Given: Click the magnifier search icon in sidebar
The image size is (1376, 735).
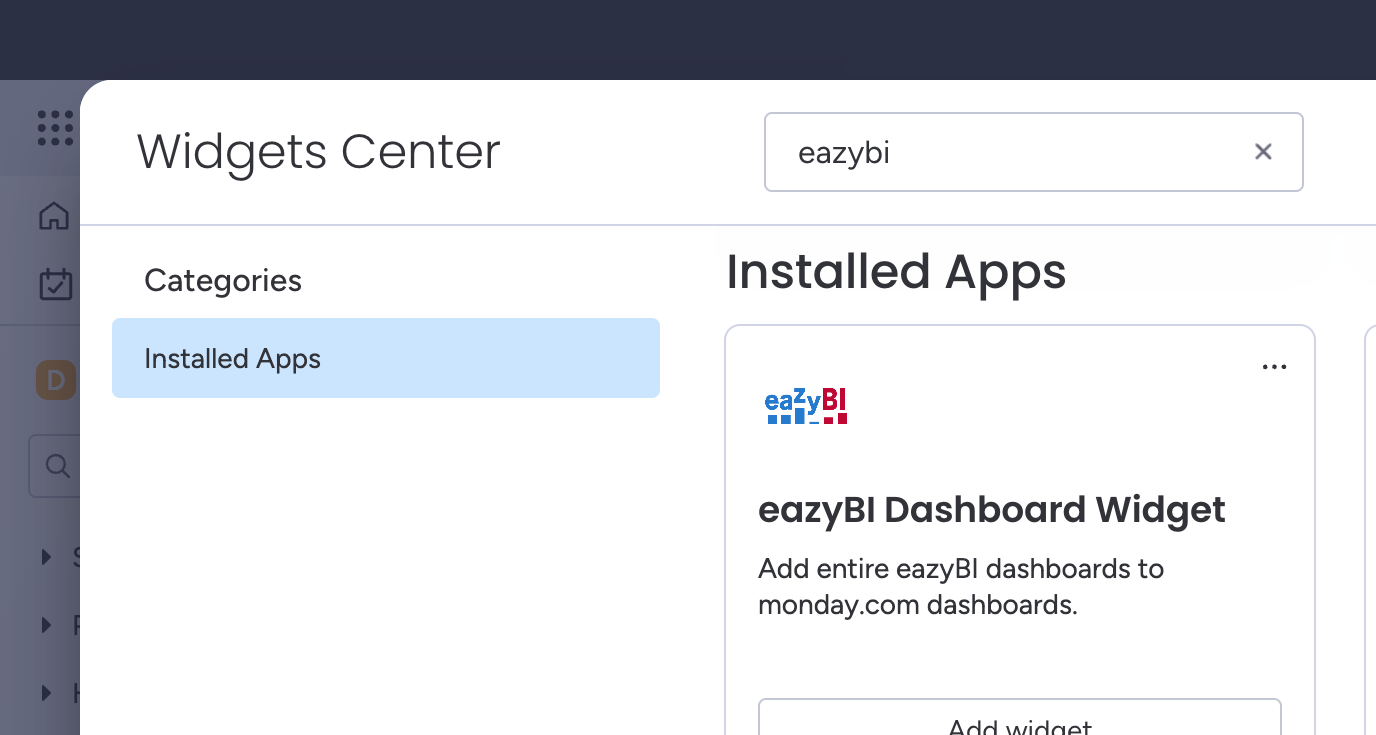Looking at the screenshot, I should (x=58, y=466).
